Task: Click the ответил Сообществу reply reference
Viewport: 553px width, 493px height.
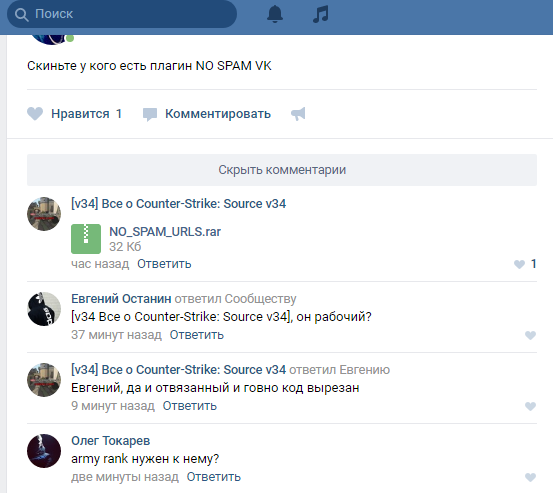Action: coord(235,299)
